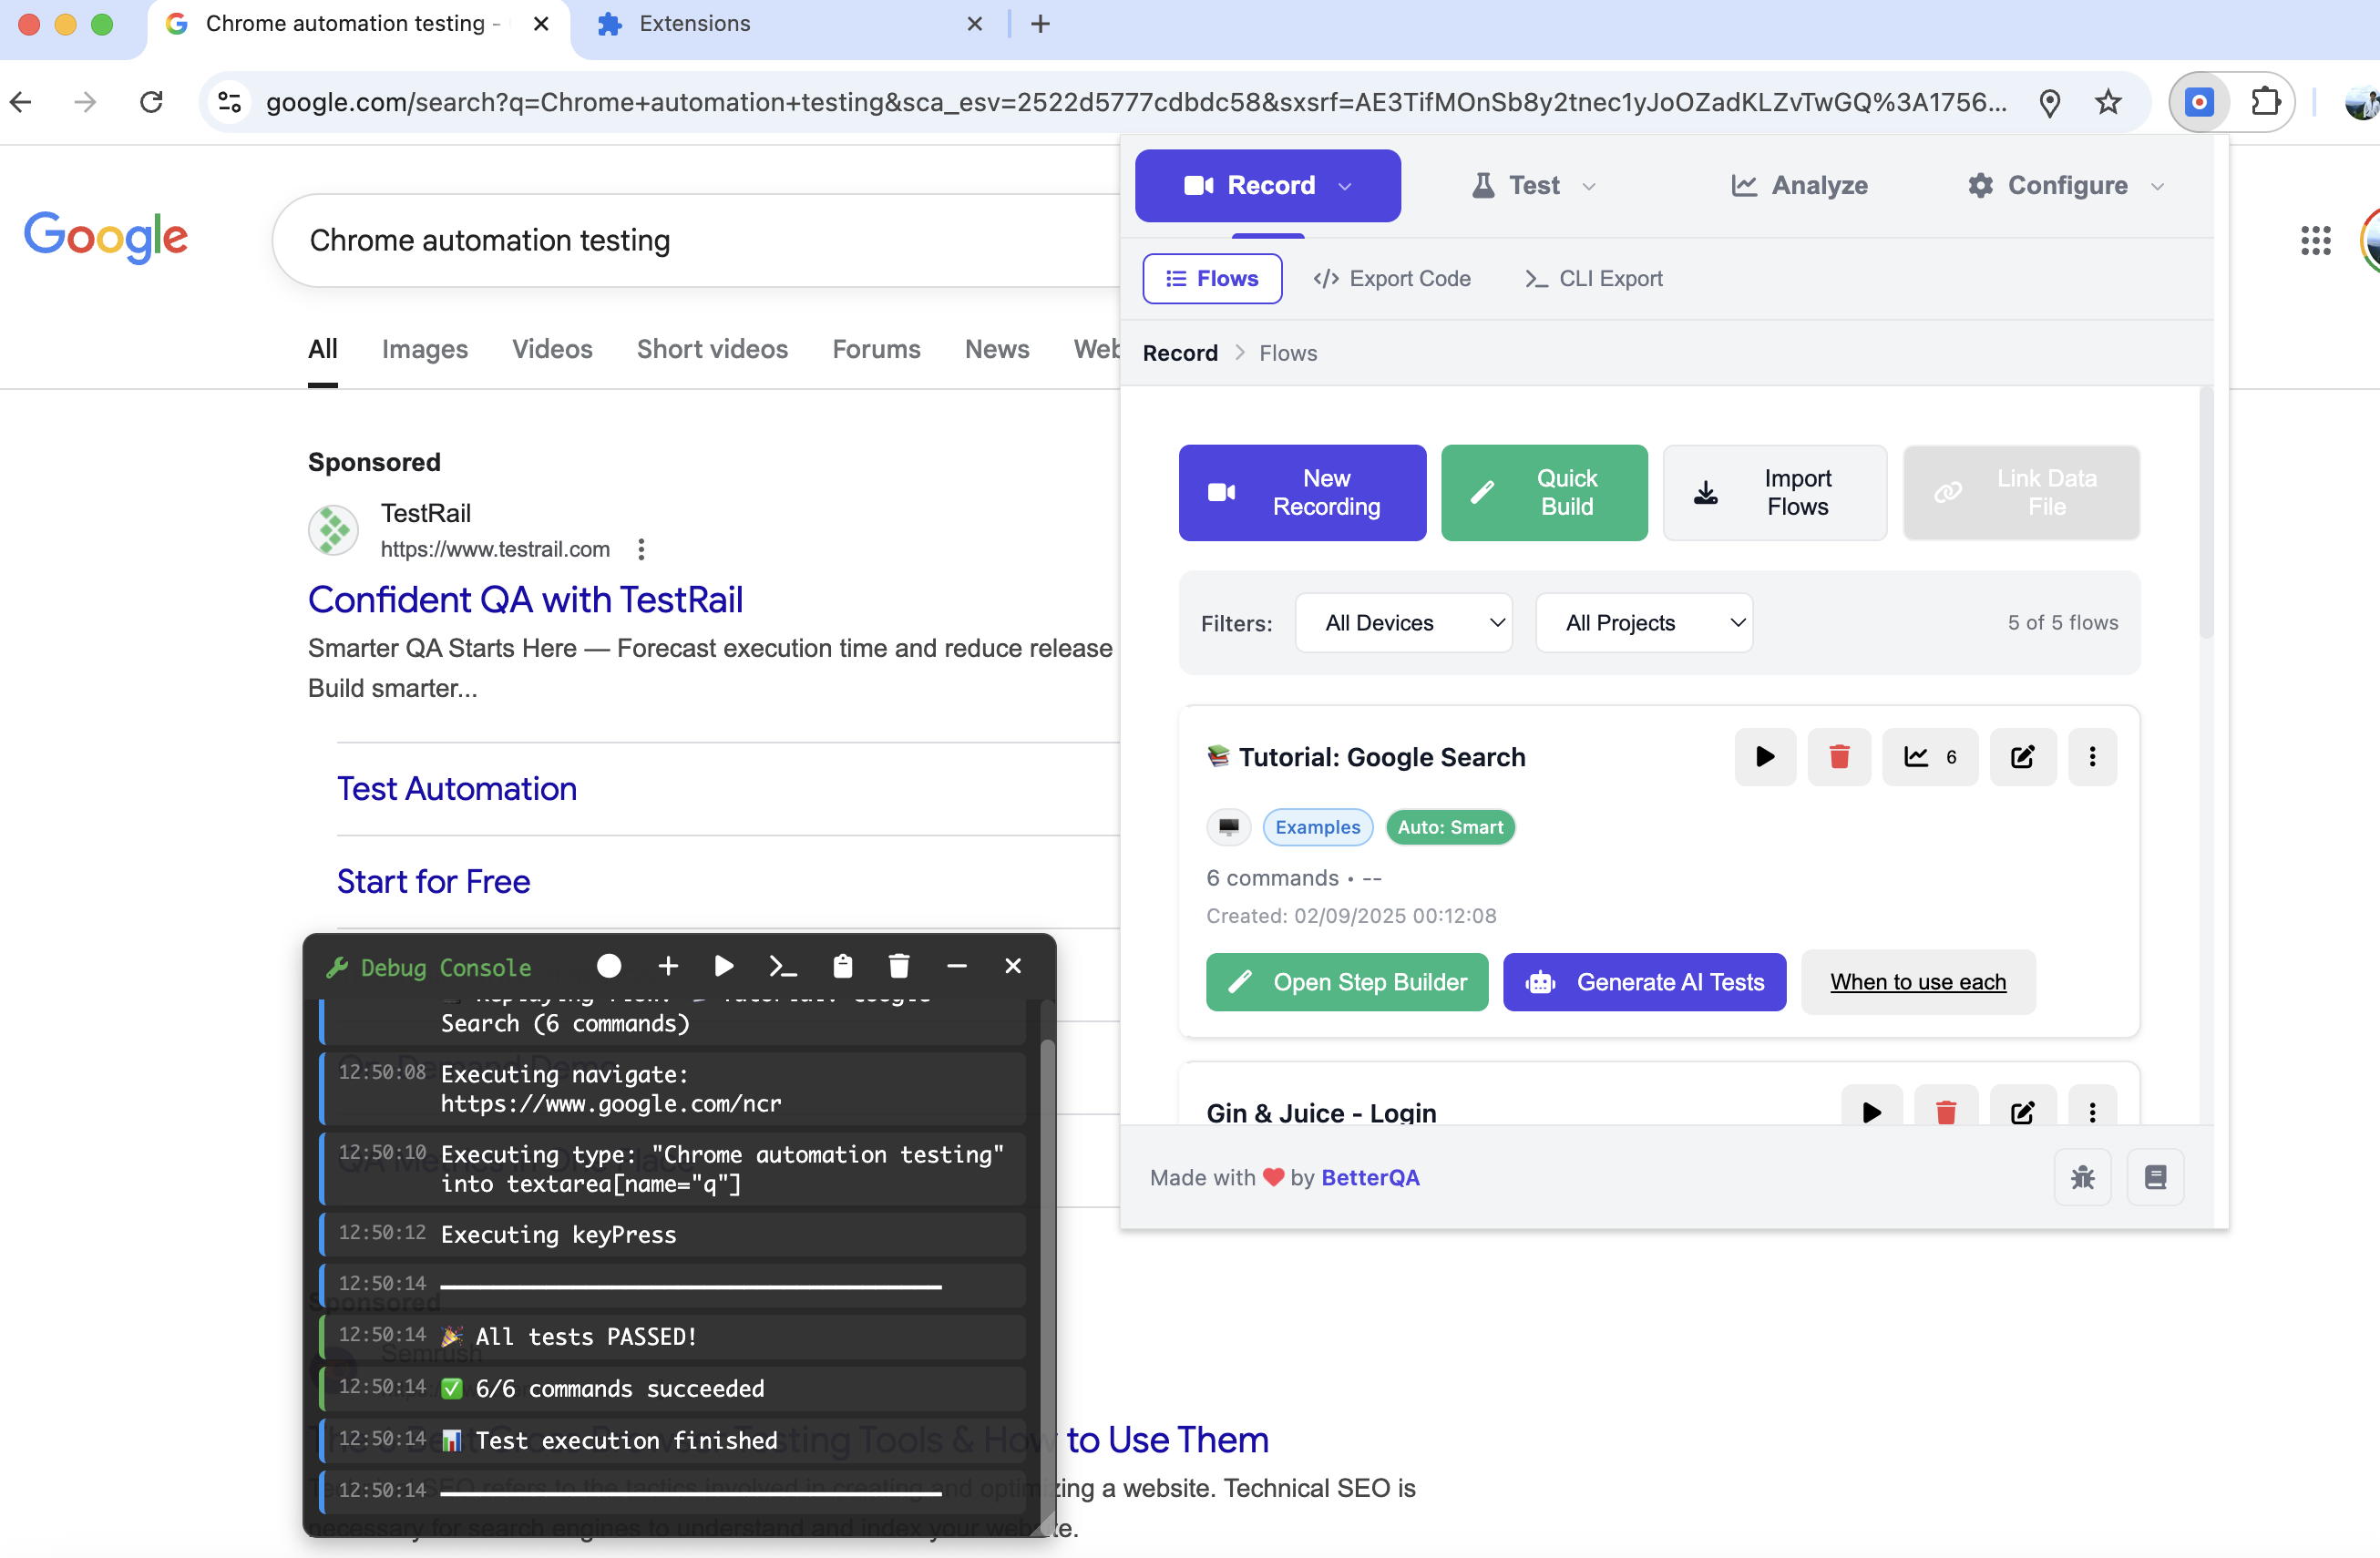The image size is (2380, 1558).
Task: Open the 'When to use each' link
Action: point(1917,982)
